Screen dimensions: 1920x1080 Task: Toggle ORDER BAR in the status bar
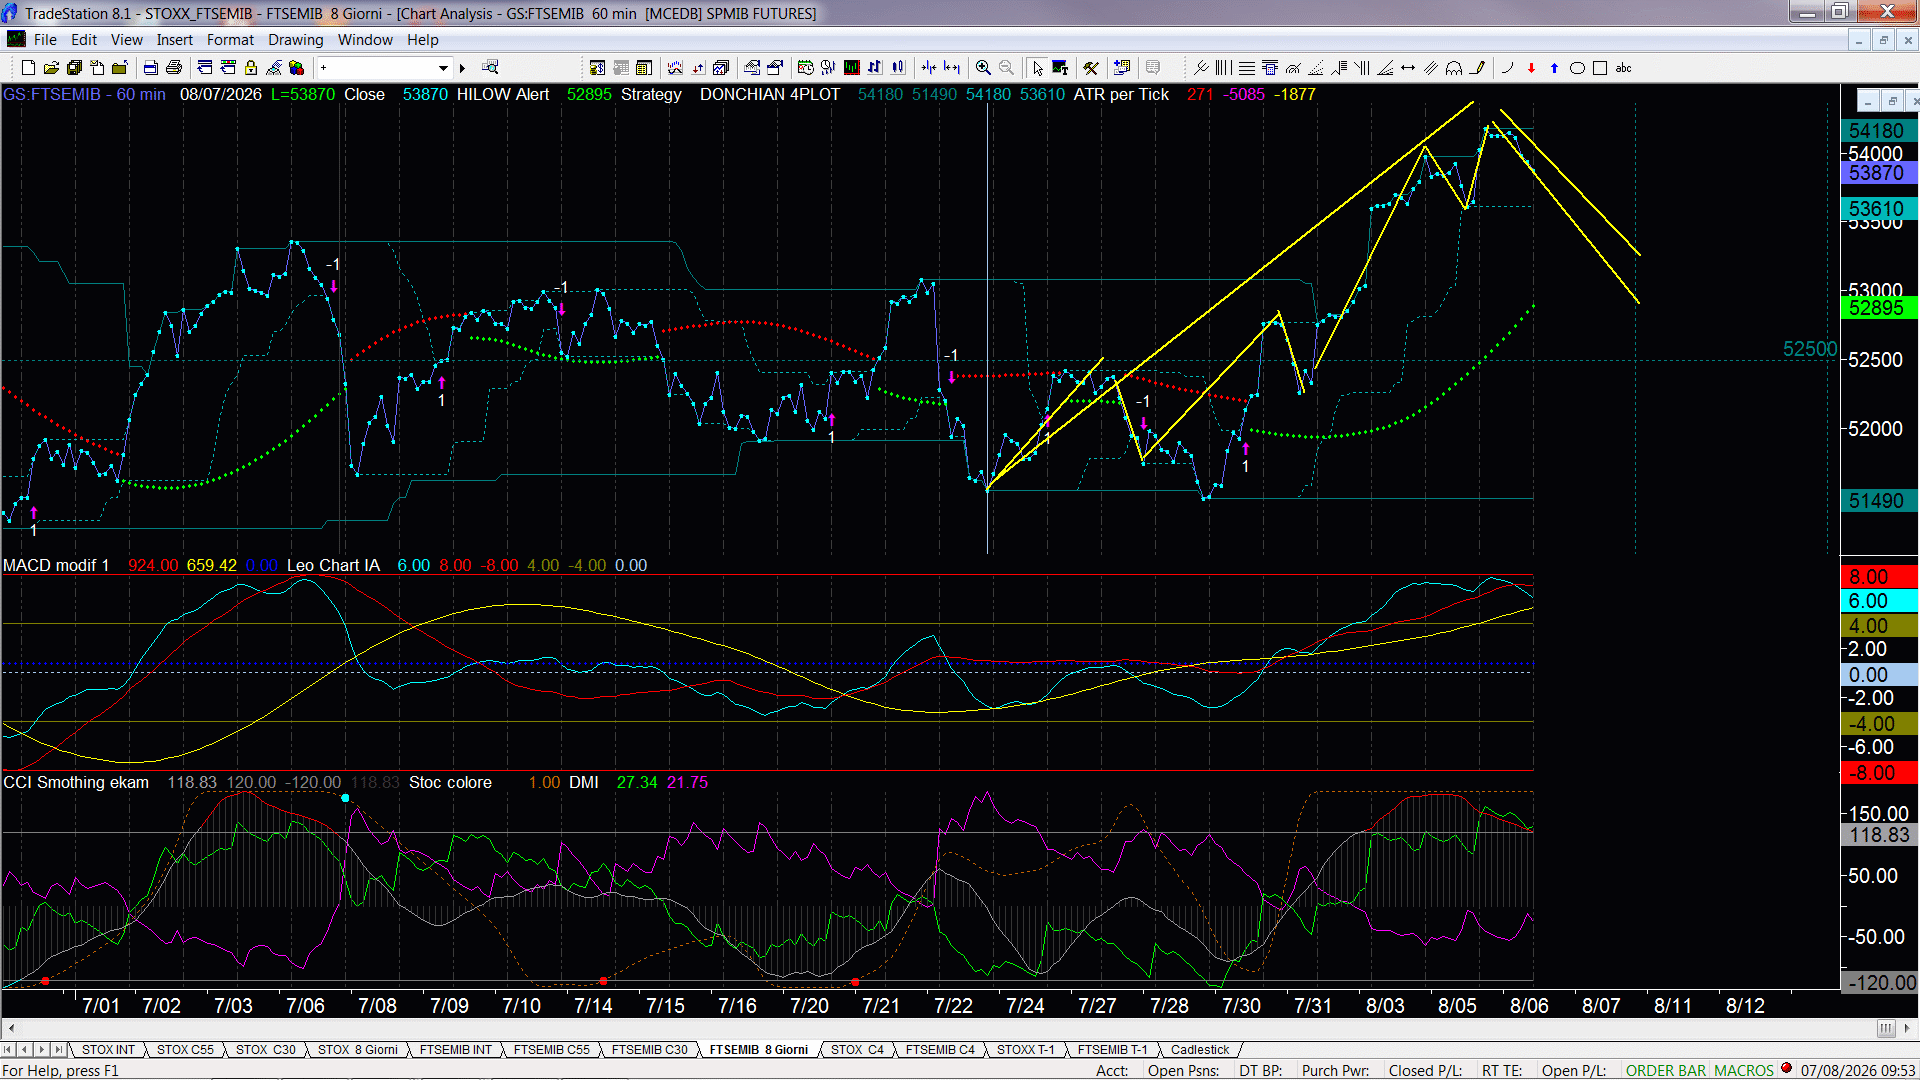1665,1070
